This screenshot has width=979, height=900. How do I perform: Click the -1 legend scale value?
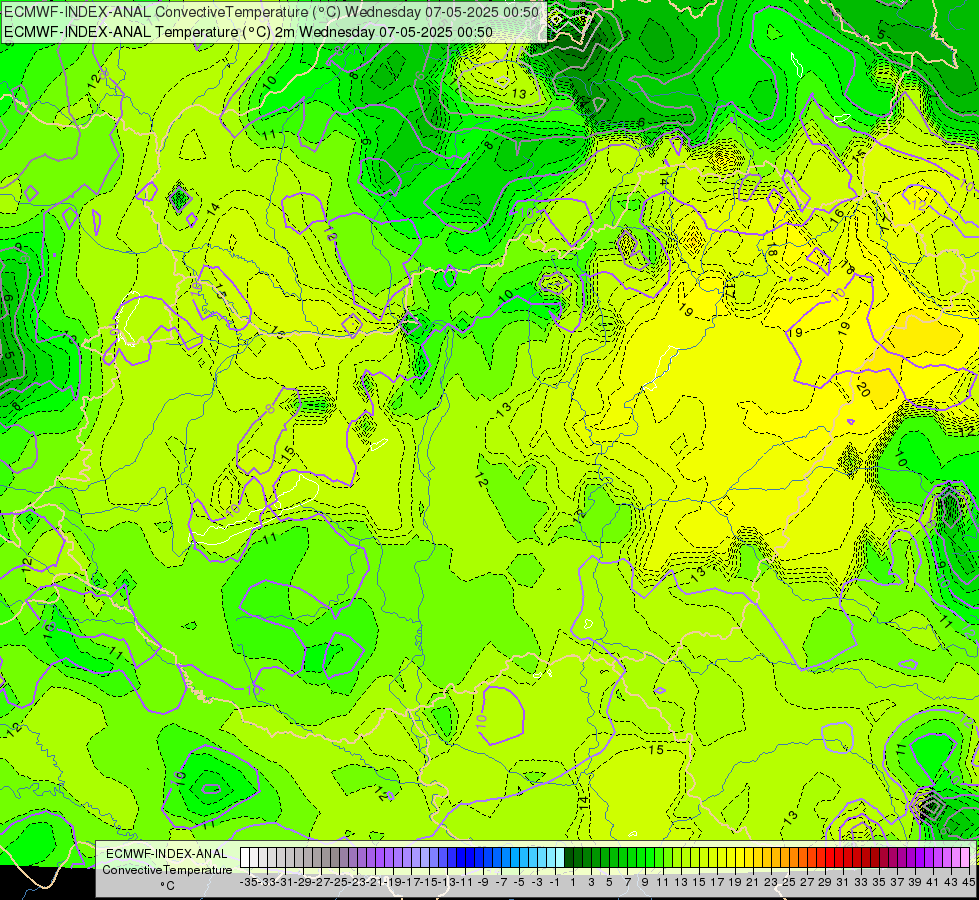[555, 883]
